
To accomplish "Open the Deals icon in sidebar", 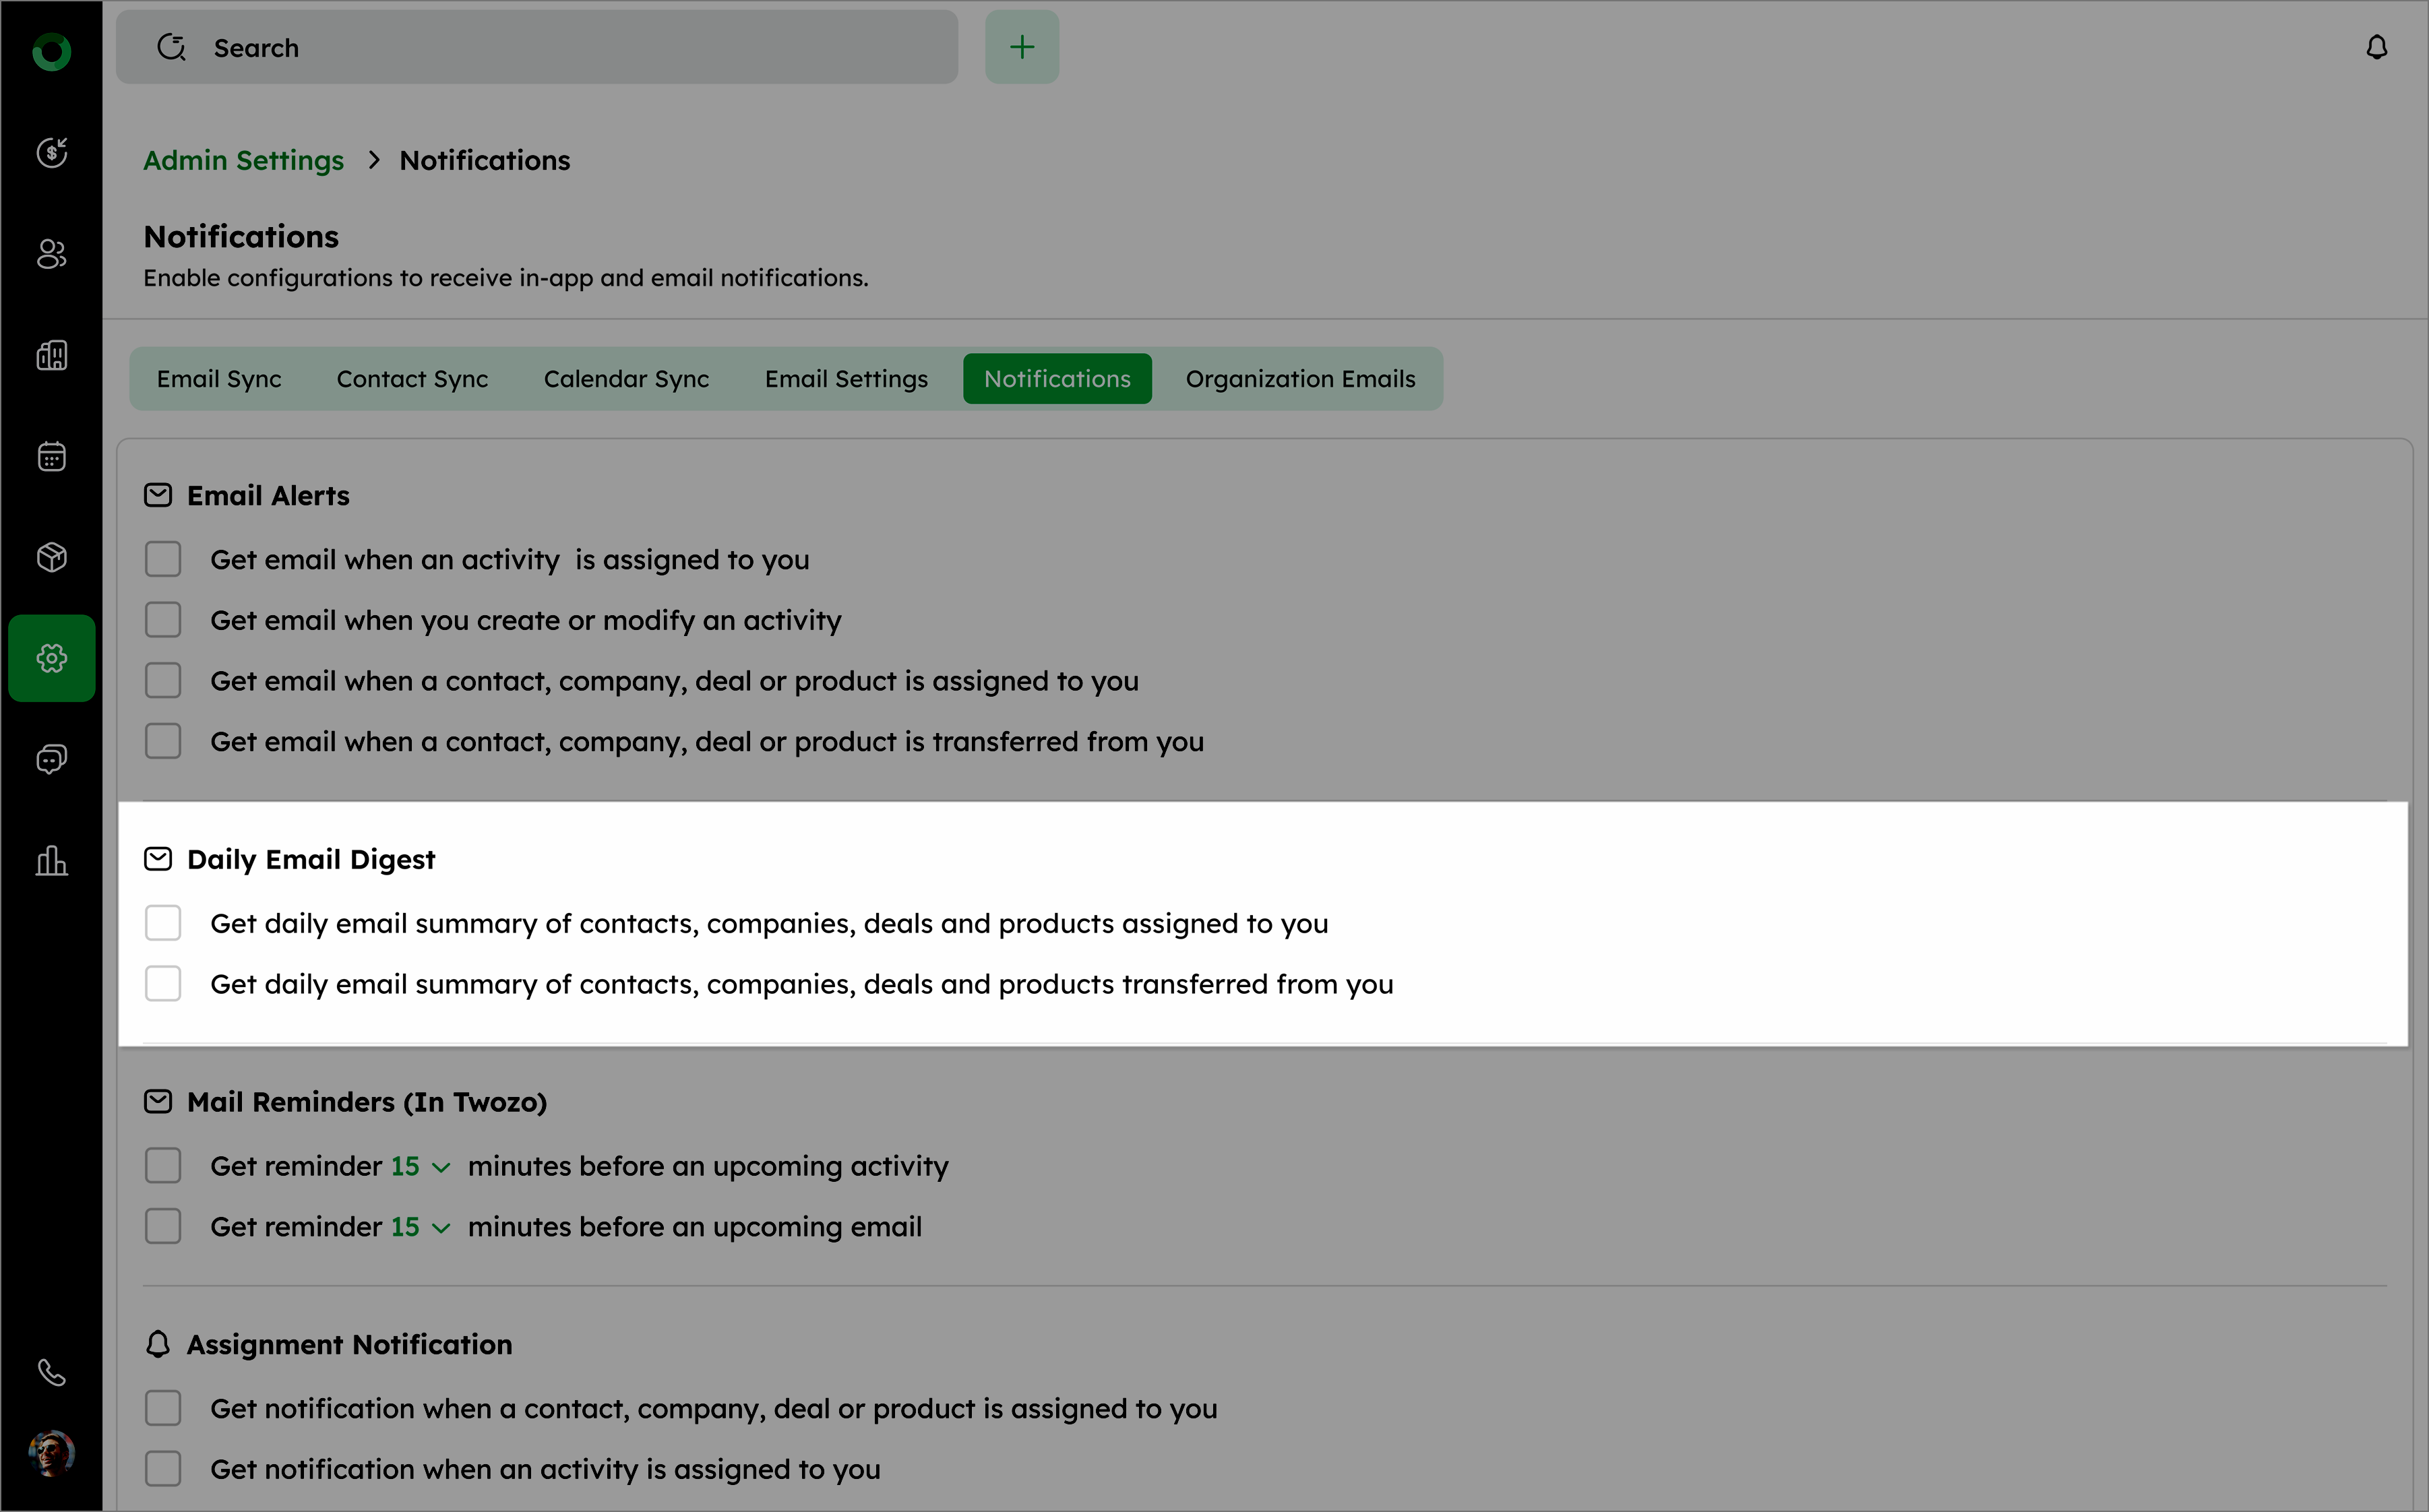I will pyautogui.click(x=51, y=153).
